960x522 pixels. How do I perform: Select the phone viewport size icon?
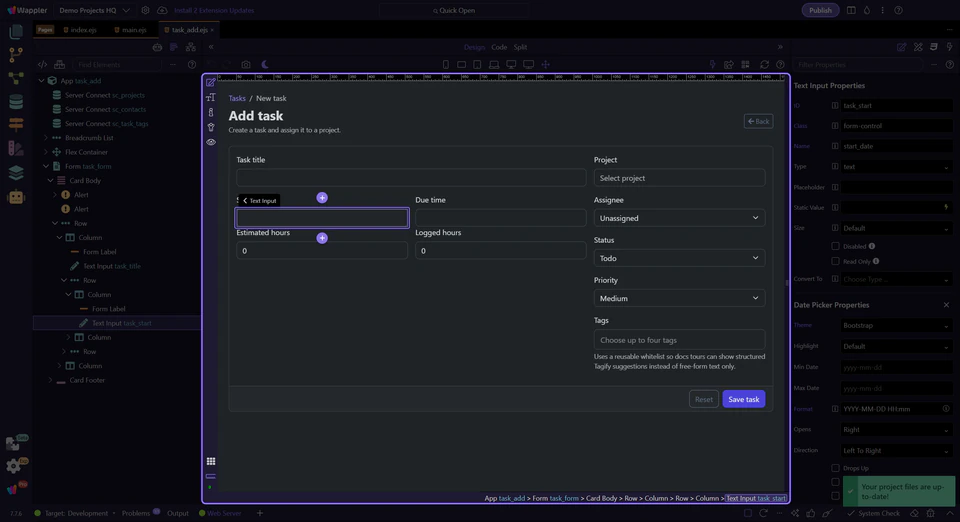tap(446, 64)
